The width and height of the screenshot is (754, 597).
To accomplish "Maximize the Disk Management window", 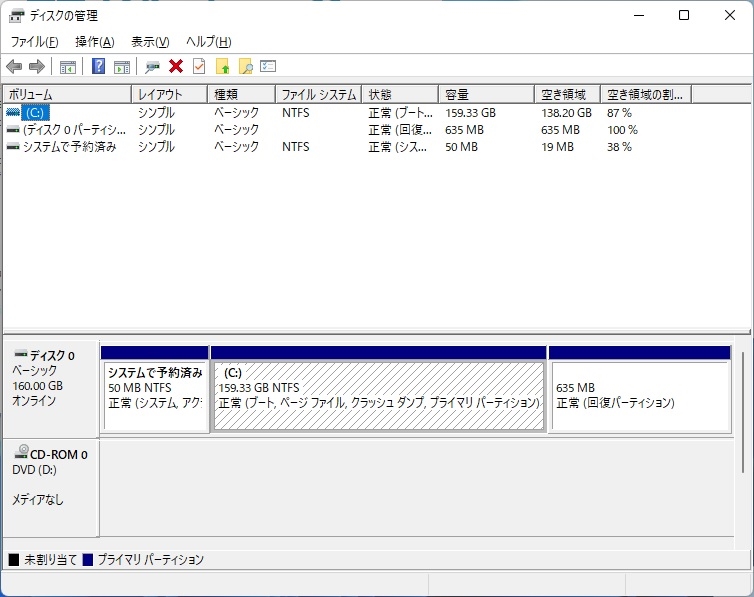I will [x=684, y=15].
